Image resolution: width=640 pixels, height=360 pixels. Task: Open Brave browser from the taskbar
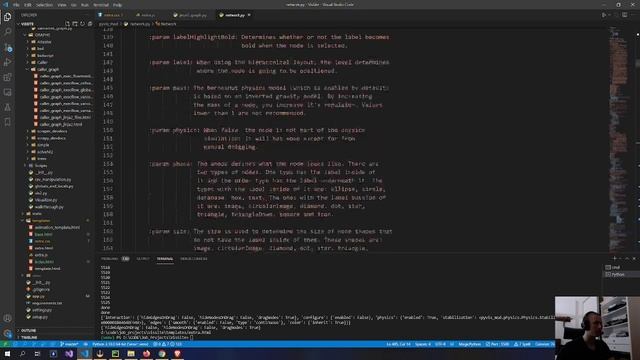[x=178, y=353]
